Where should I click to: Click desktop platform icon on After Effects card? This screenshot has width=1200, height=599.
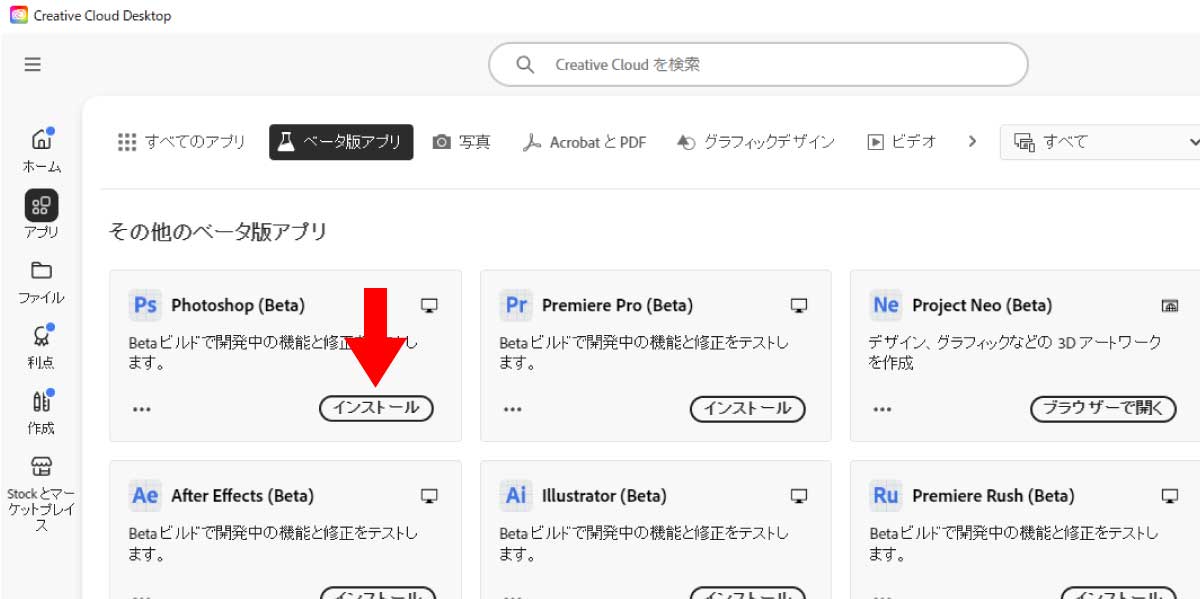click(x=429, y=495)
